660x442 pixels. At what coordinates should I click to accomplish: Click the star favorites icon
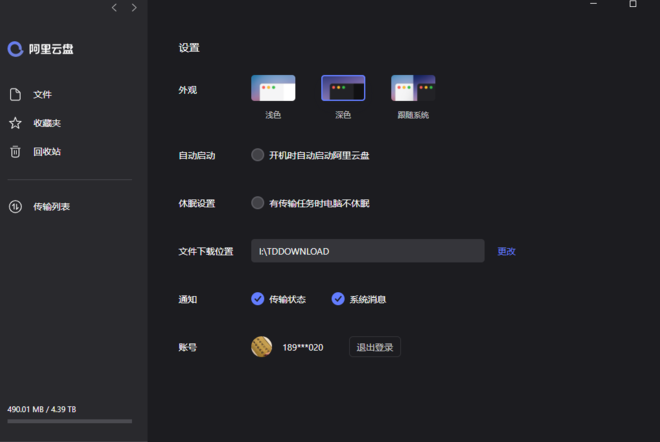point(15,123)
